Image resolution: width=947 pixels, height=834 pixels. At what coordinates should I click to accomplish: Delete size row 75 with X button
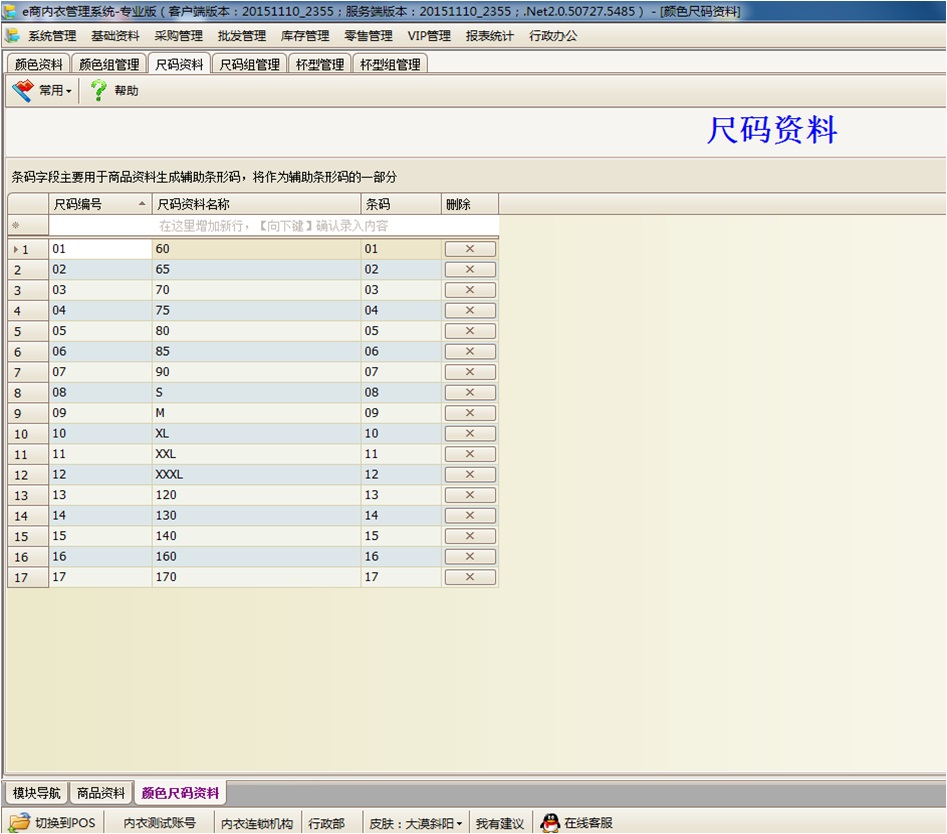coord(470,310)
